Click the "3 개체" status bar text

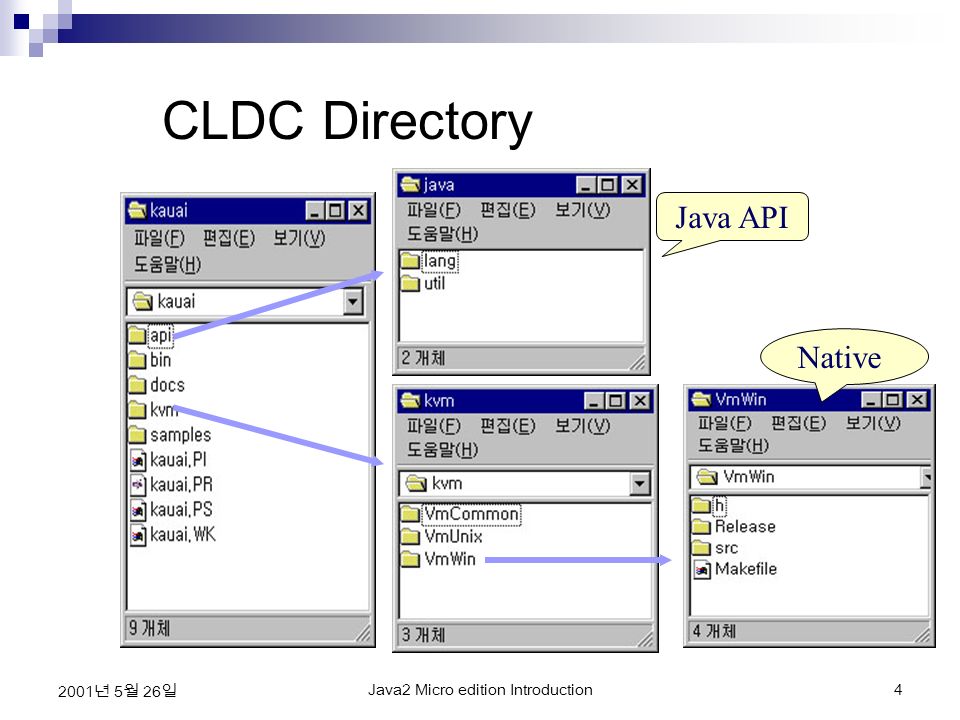tap(423, 635)
